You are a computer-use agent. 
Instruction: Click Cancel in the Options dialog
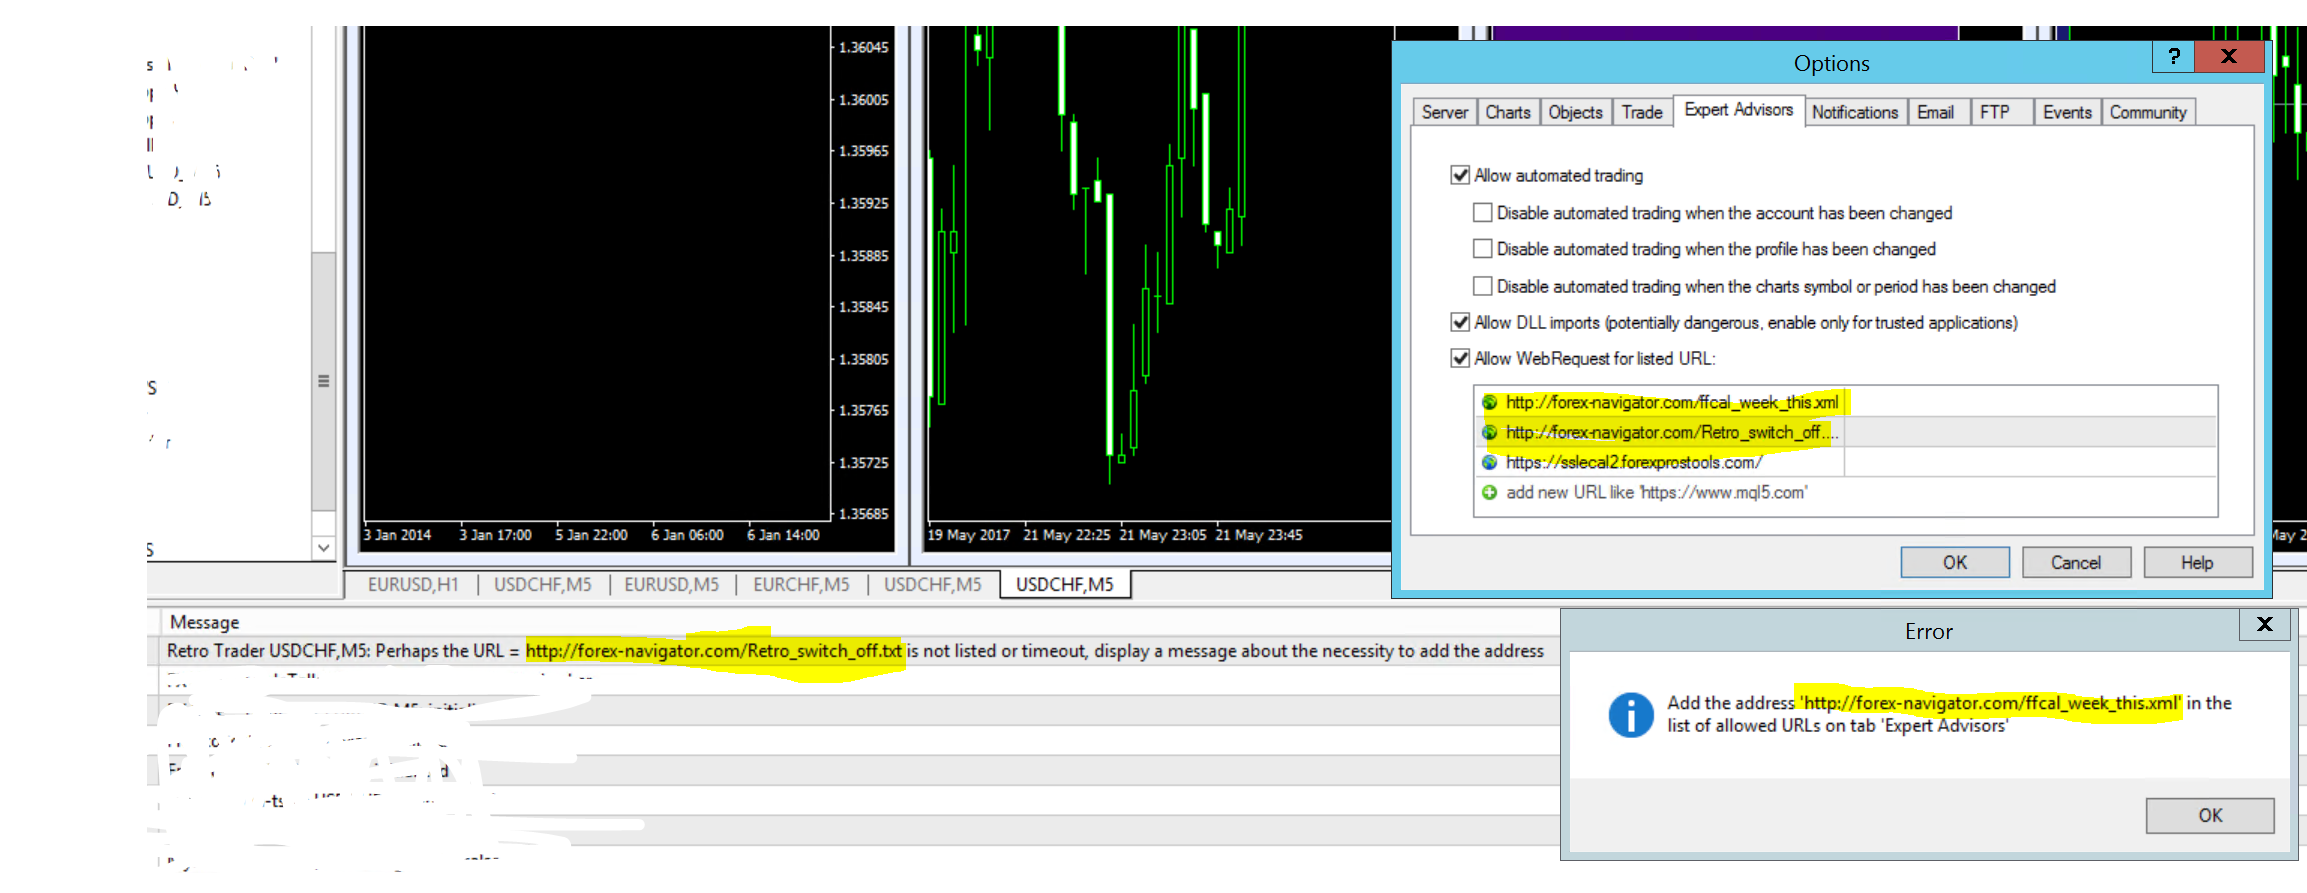click(x=2076, y=562)
